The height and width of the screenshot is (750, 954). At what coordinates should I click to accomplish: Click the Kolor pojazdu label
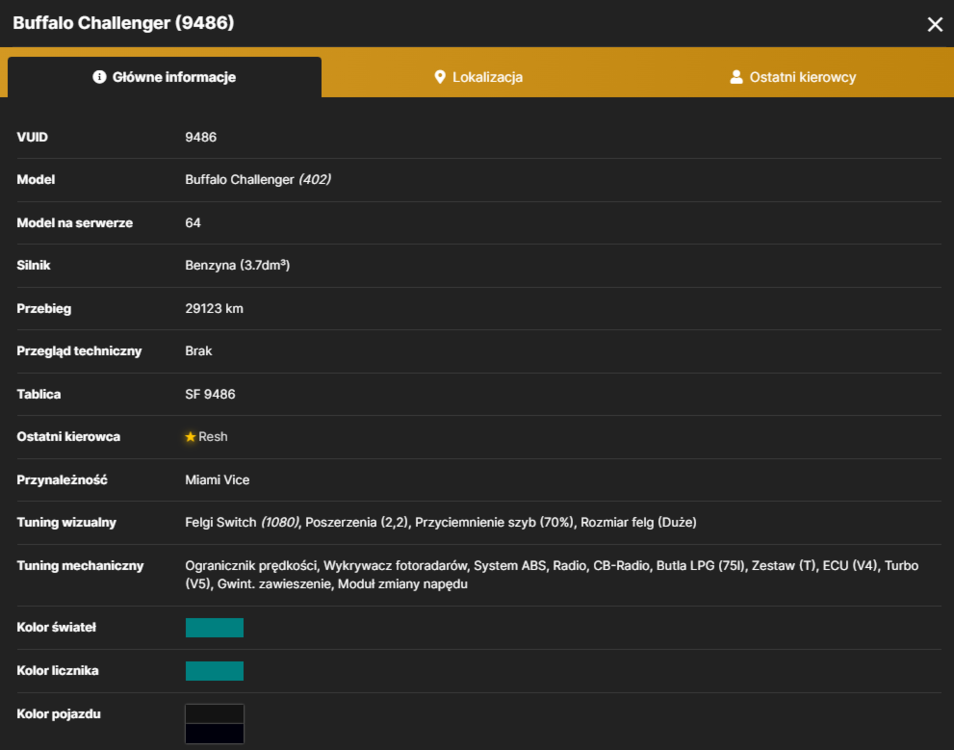click(x=58, y=714)
